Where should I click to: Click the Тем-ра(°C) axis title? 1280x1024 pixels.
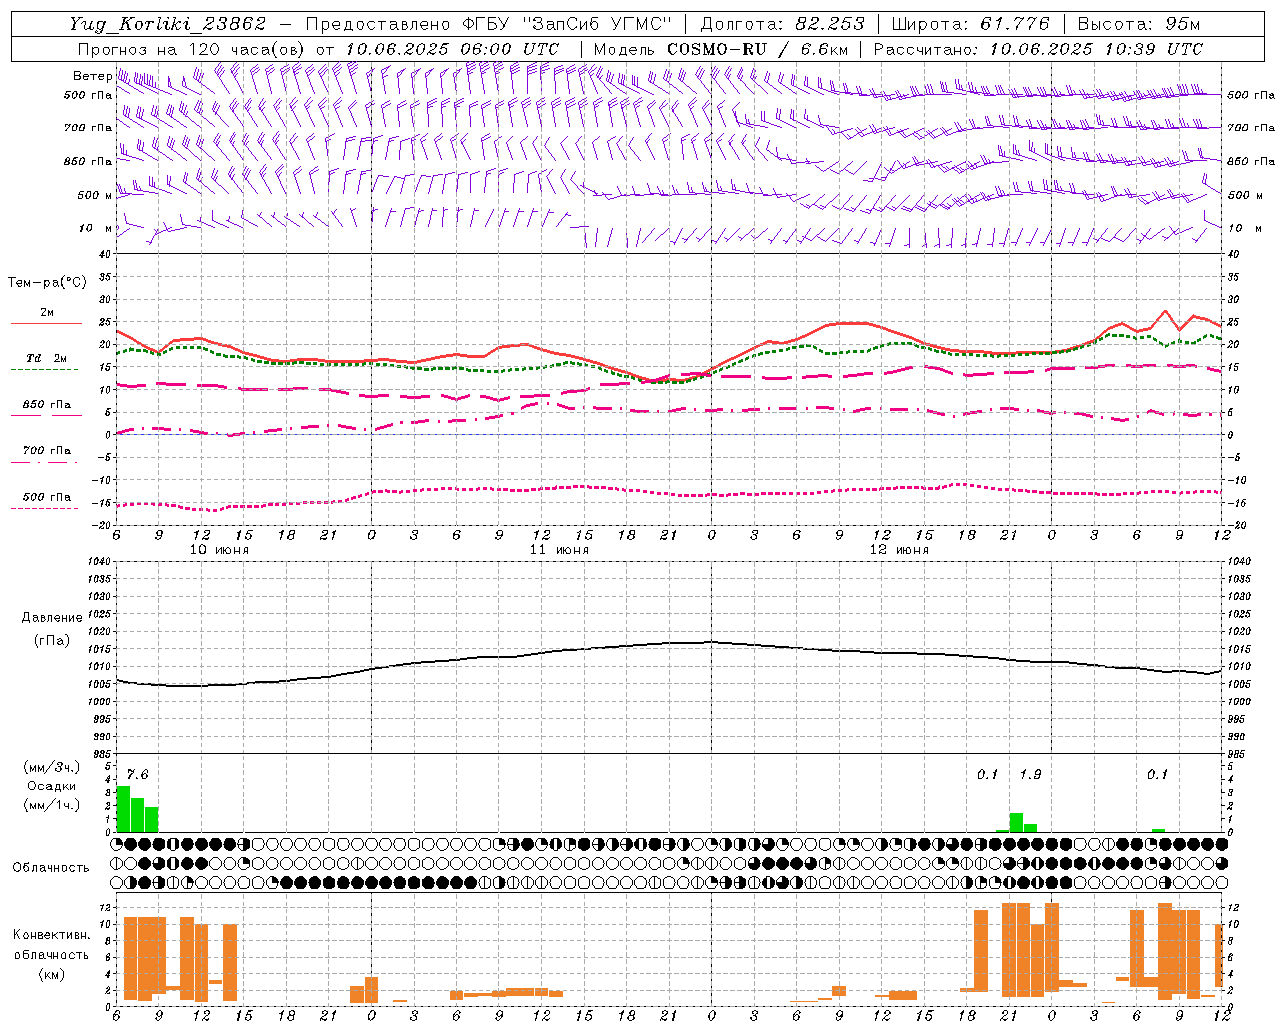[47, 282]
